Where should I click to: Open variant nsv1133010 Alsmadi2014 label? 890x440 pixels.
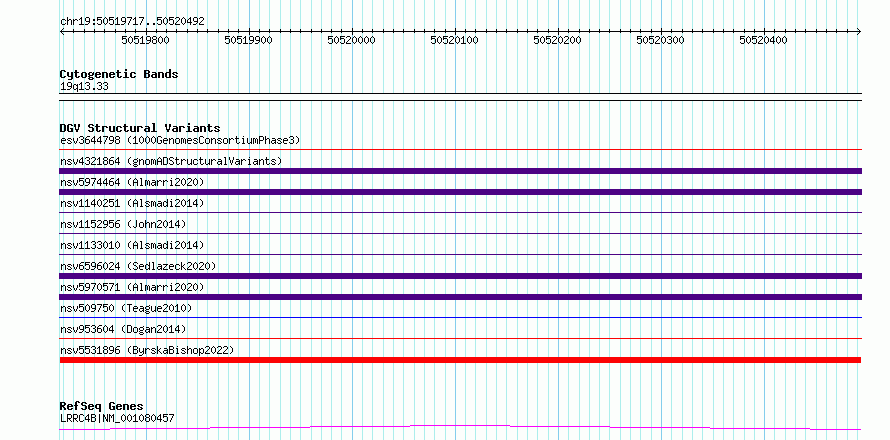132,245
